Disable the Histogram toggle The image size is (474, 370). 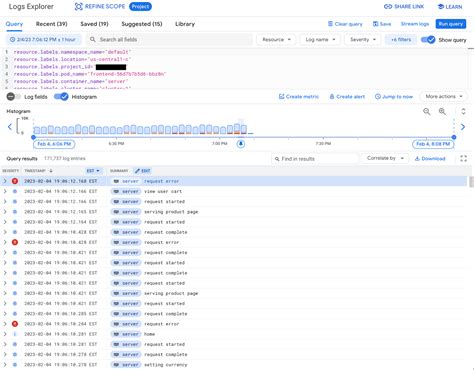(x=61, y=97)
